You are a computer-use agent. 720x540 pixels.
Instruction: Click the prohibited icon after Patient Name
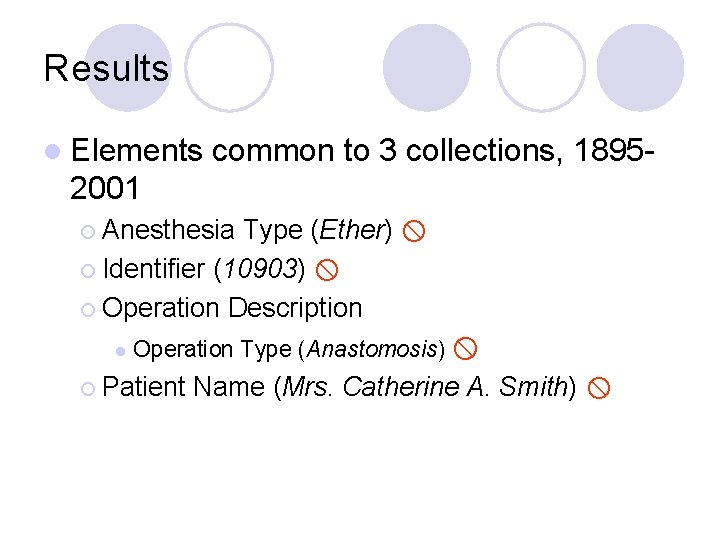pyautogui.click(x=599, y=388)
